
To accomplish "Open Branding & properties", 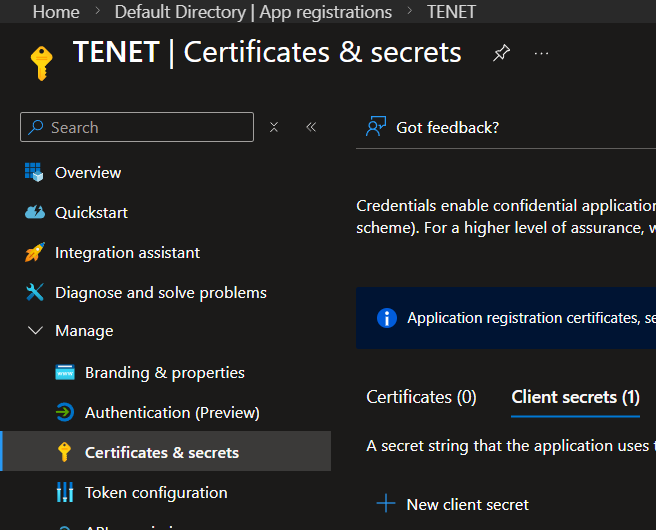I will click(x=165, y=373).
